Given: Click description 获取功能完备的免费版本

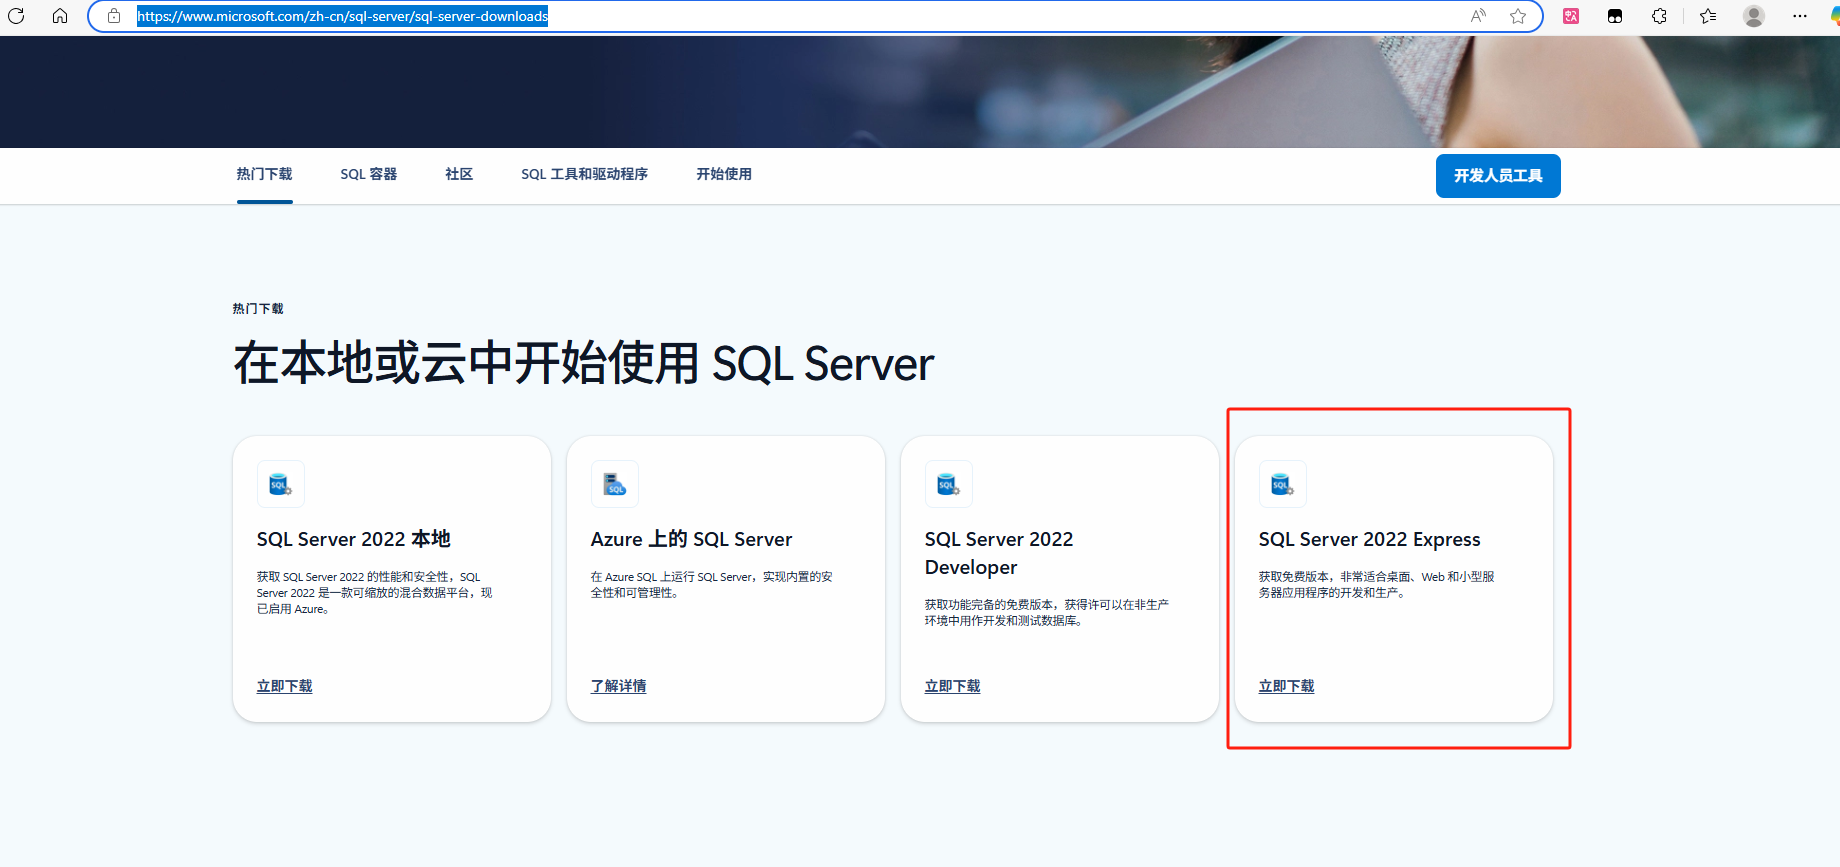Looking at the screenshot, I should [1047, 613].
